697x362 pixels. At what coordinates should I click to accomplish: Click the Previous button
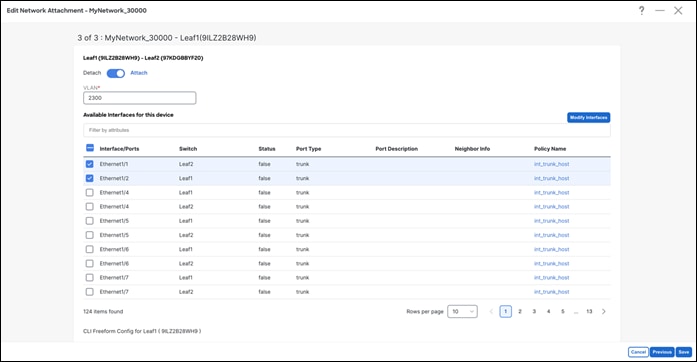(x=662, y=352)
